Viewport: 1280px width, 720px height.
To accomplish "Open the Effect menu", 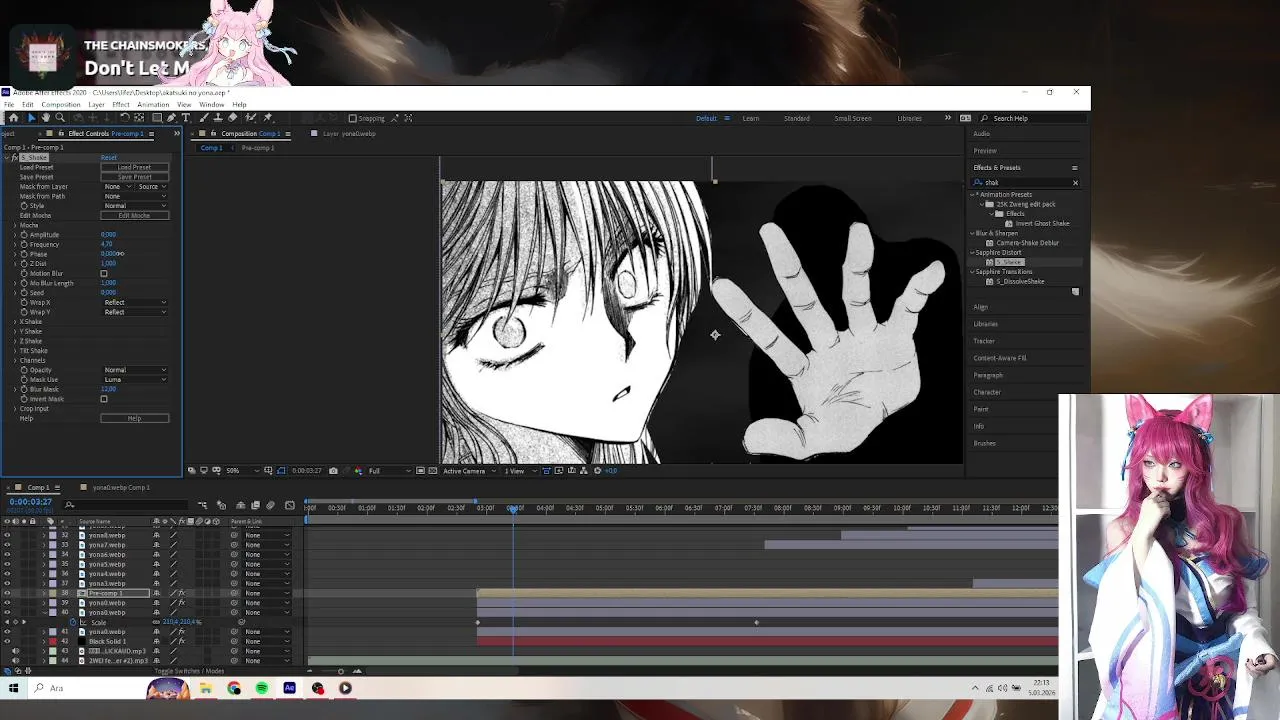I will [121, 104].
